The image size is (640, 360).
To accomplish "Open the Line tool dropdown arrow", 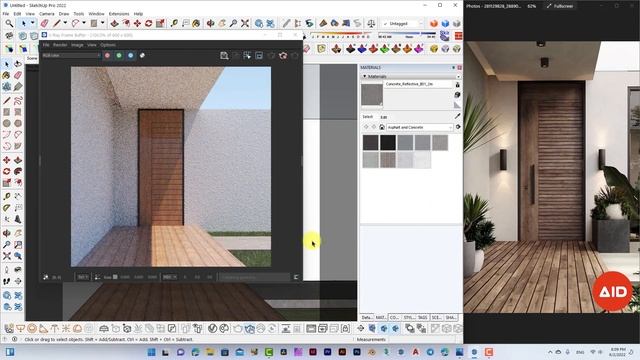I will tap(65, 23).
